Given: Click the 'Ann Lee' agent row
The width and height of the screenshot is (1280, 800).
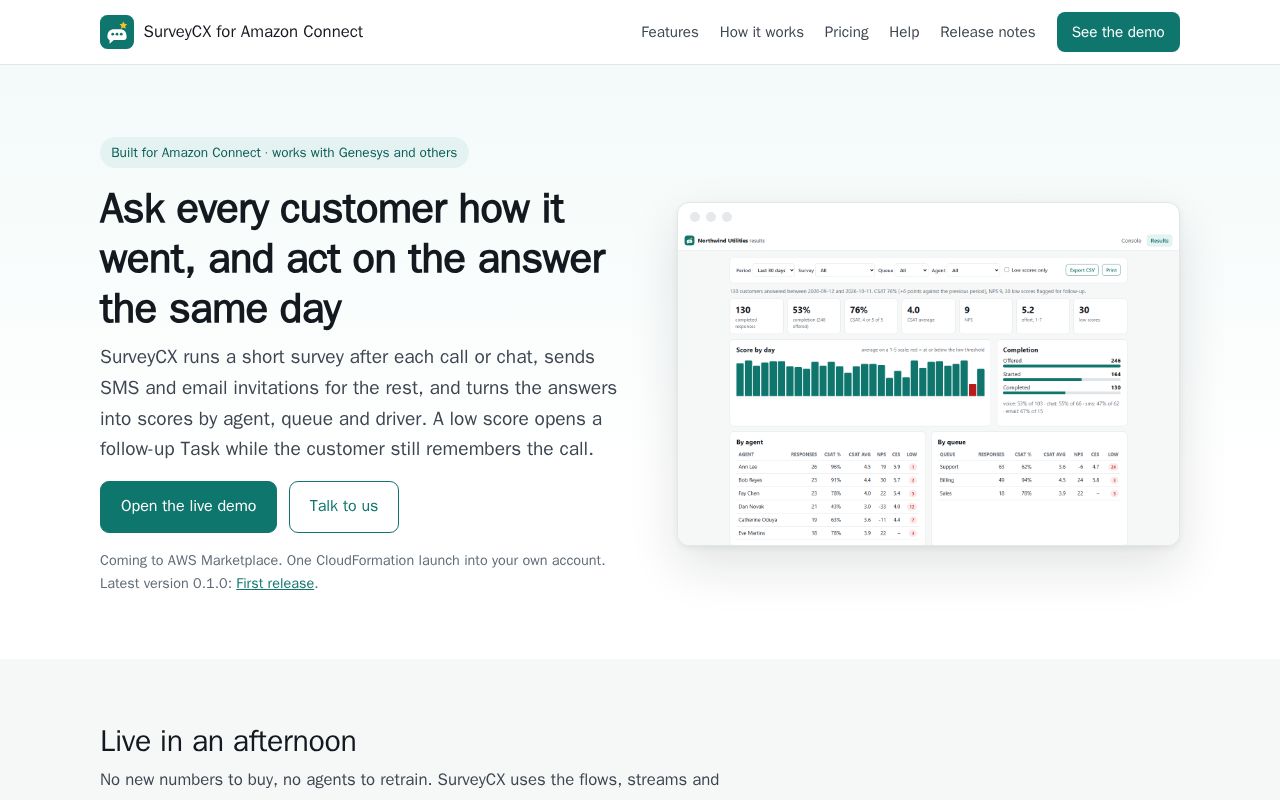Looking at the screenshot, I should (828, 467).
